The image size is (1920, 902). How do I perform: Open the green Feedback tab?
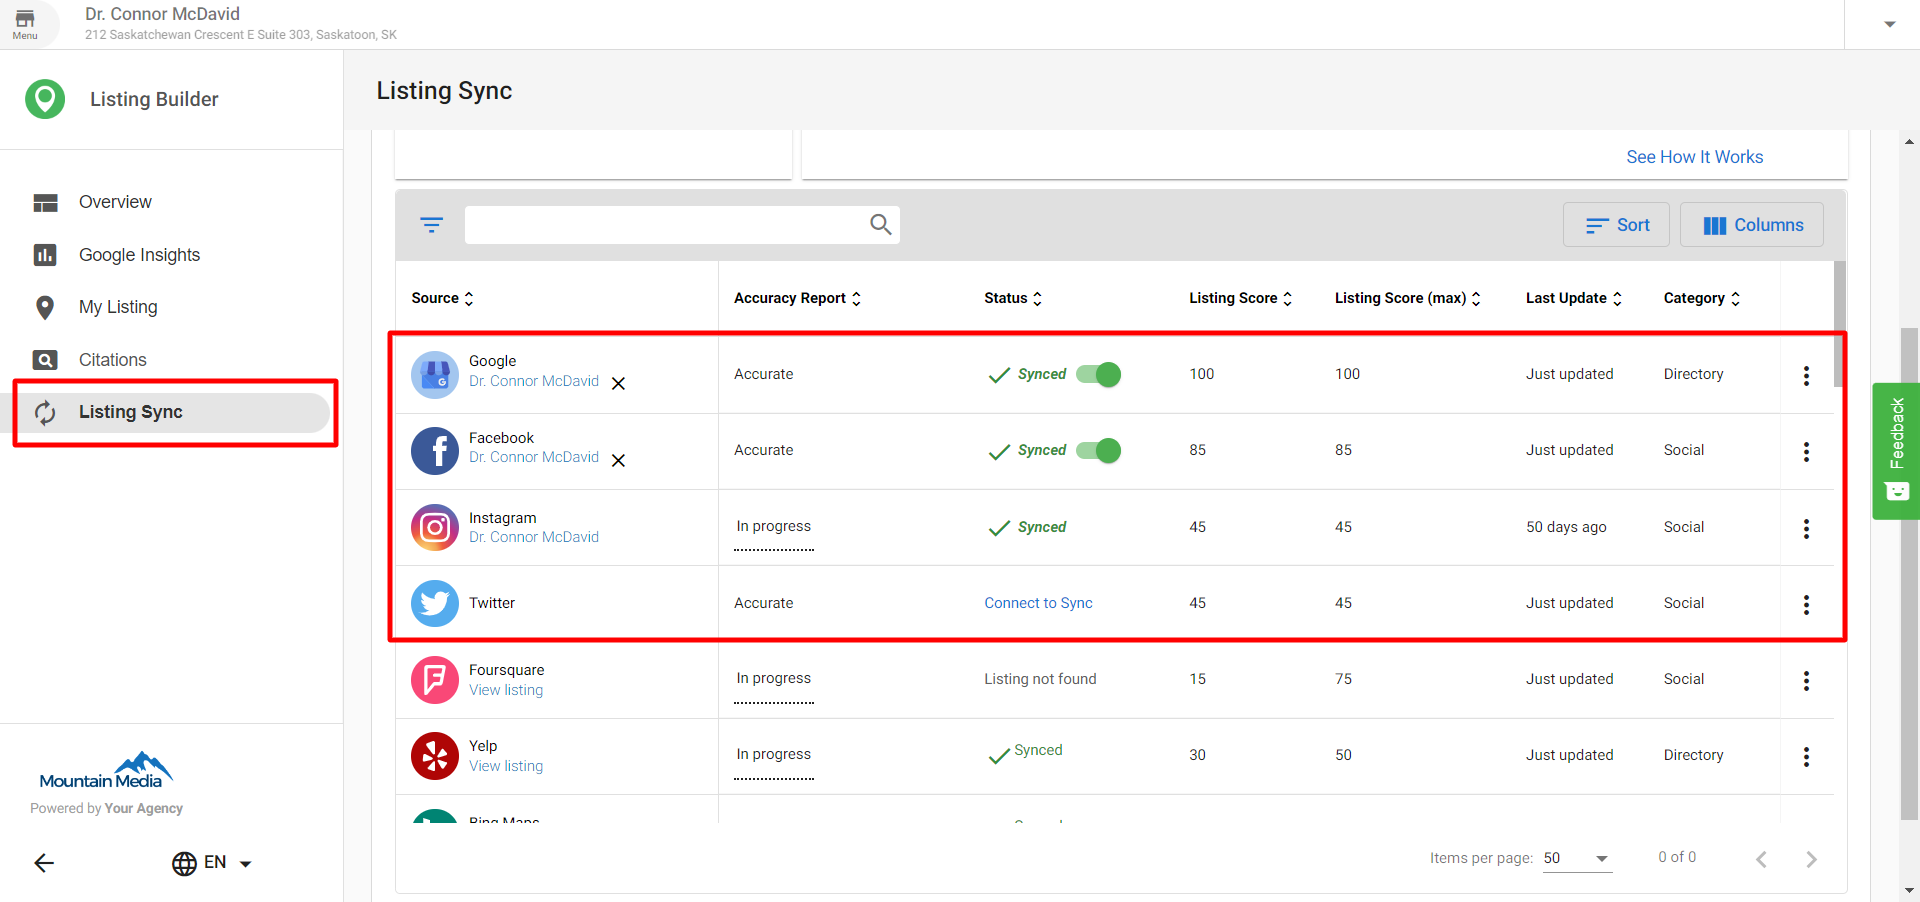(x=1896, y=451)
